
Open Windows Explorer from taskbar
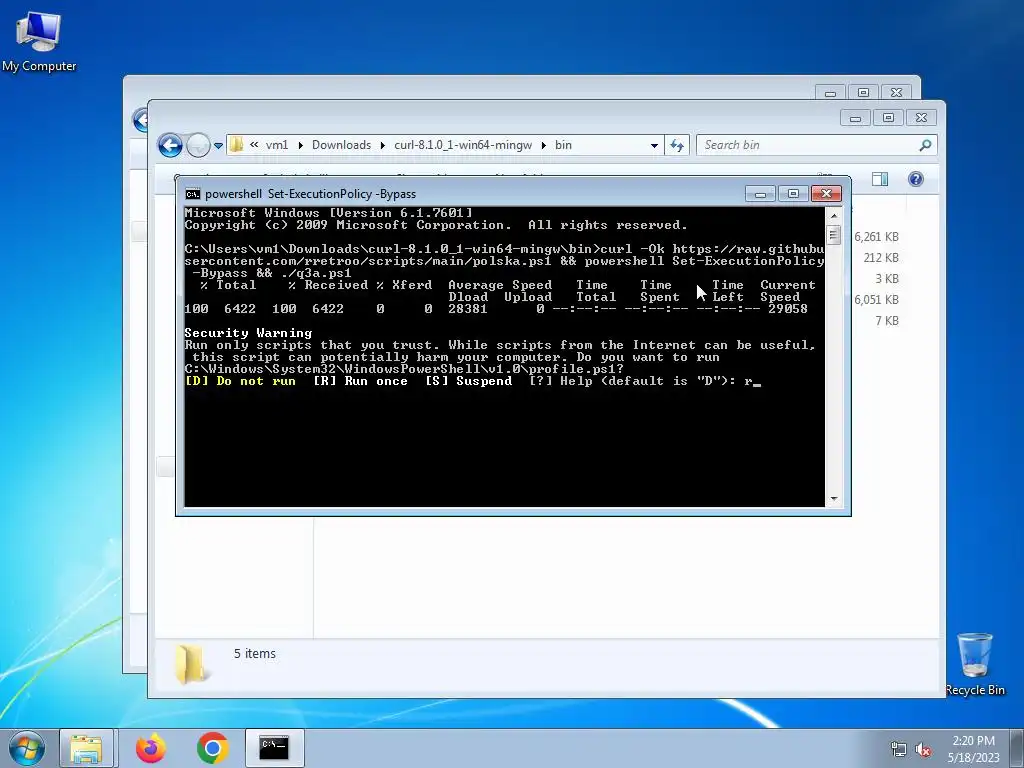86,748
